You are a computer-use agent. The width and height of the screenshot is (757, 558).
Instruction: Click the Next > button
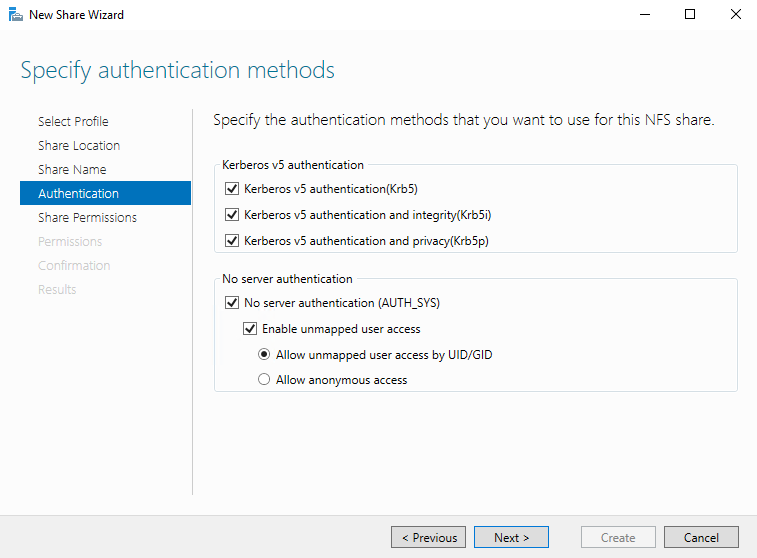coord(511,537)
